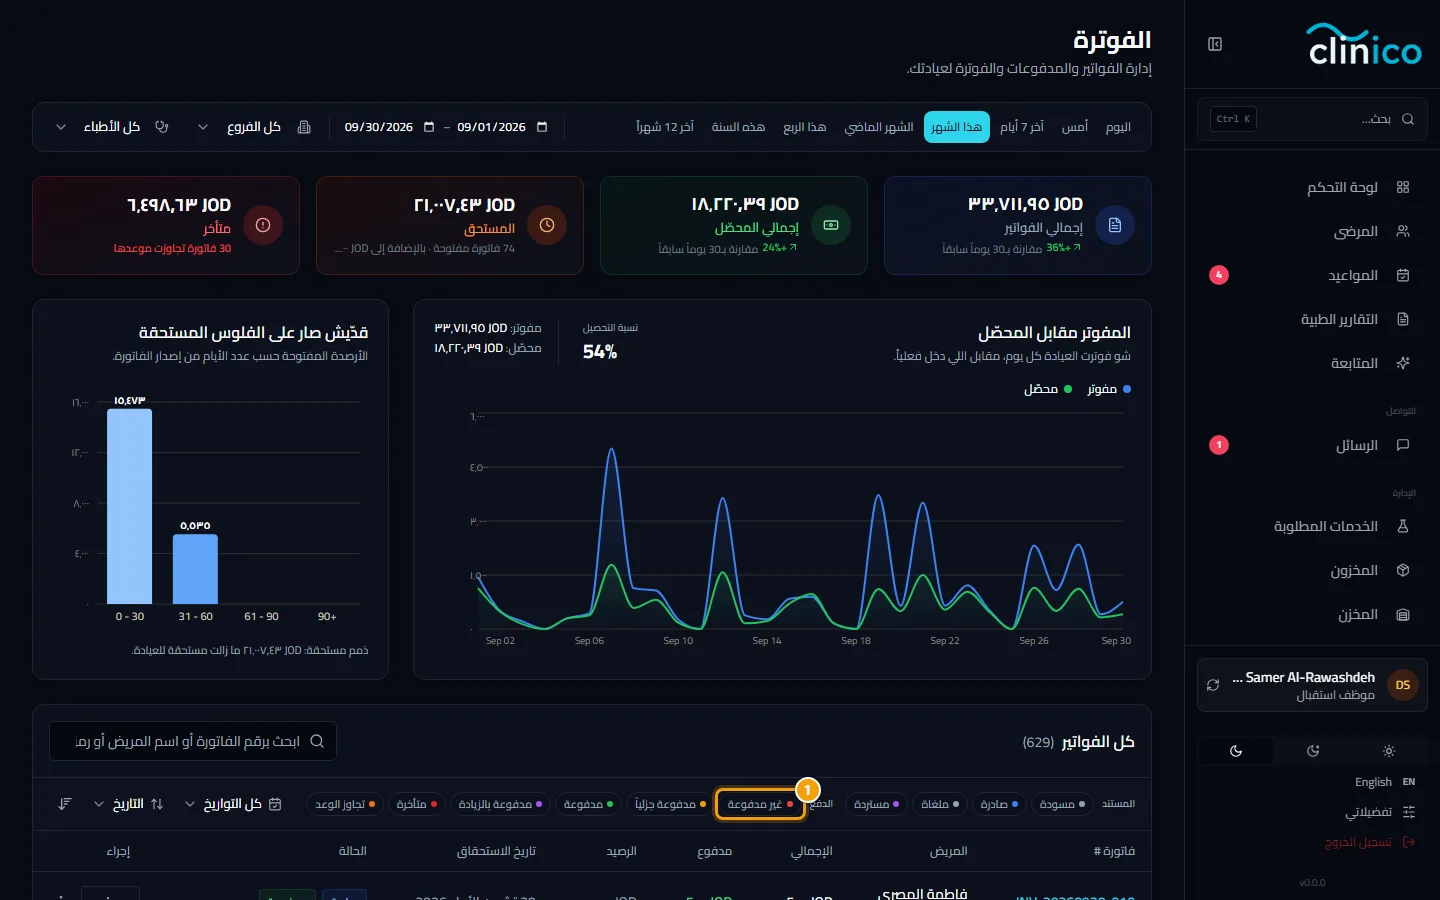Viewport: 1440px width, 900px height.
Task: Open the كل الفروع branches dropdown
Action: [254, 127]
